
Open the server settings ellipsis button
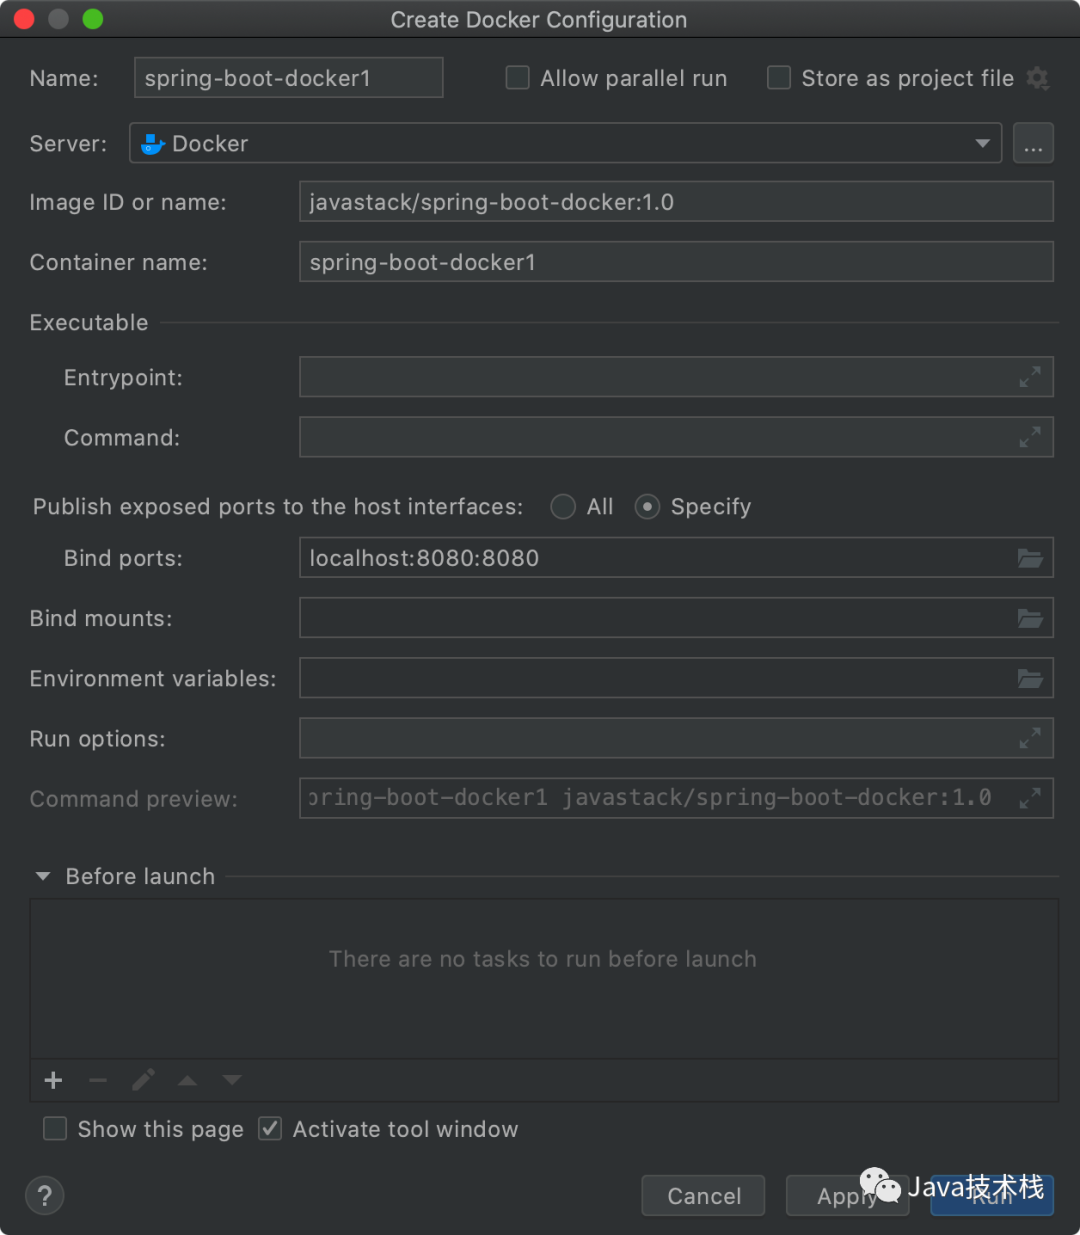pyautogui.click(x=1033, y=143)
